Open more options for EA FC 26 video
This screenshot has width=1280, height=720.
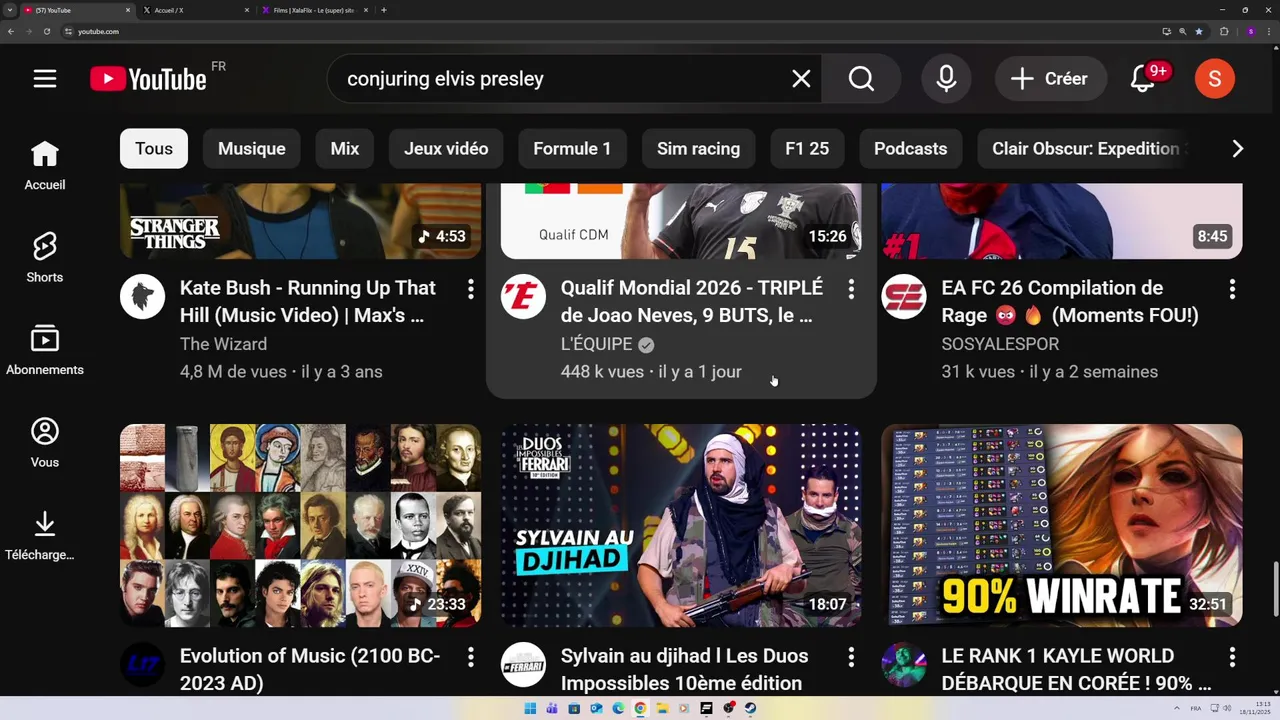[1232, 289]
